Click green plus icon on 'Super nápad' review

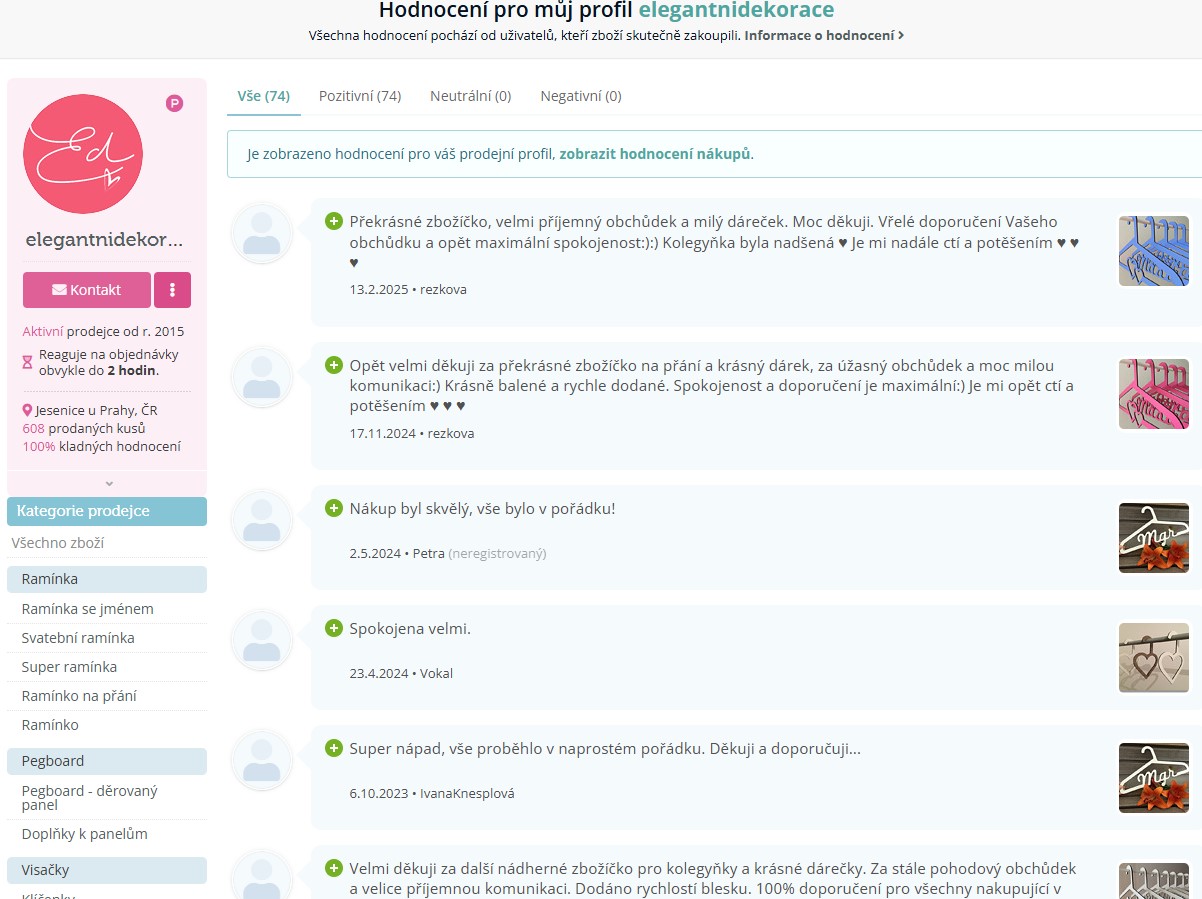coord(334,748)
